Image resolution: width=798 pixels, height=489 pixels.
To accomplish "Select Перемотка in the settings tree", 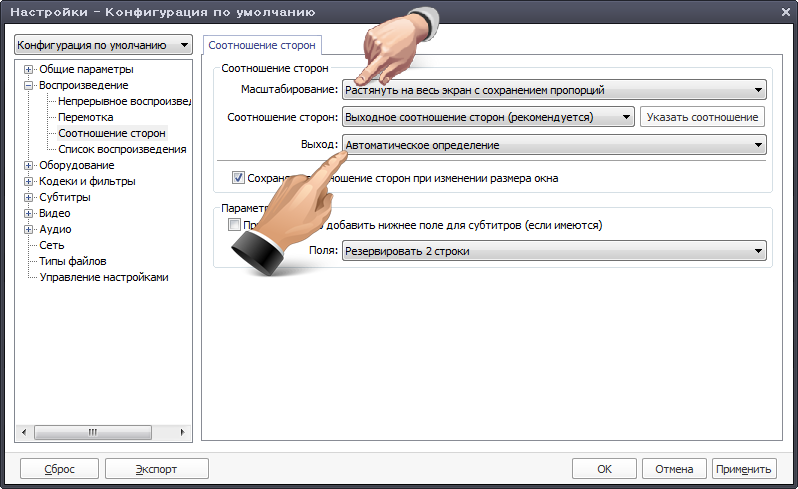I will click(x=86, y=117).
